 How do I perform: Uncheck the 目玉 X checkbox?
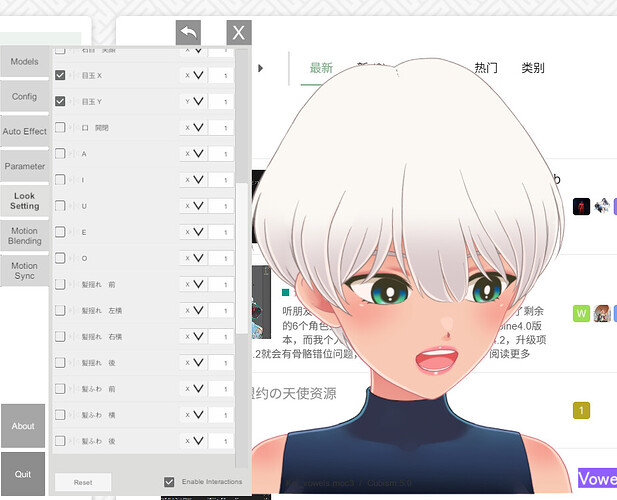click(60, 75)
